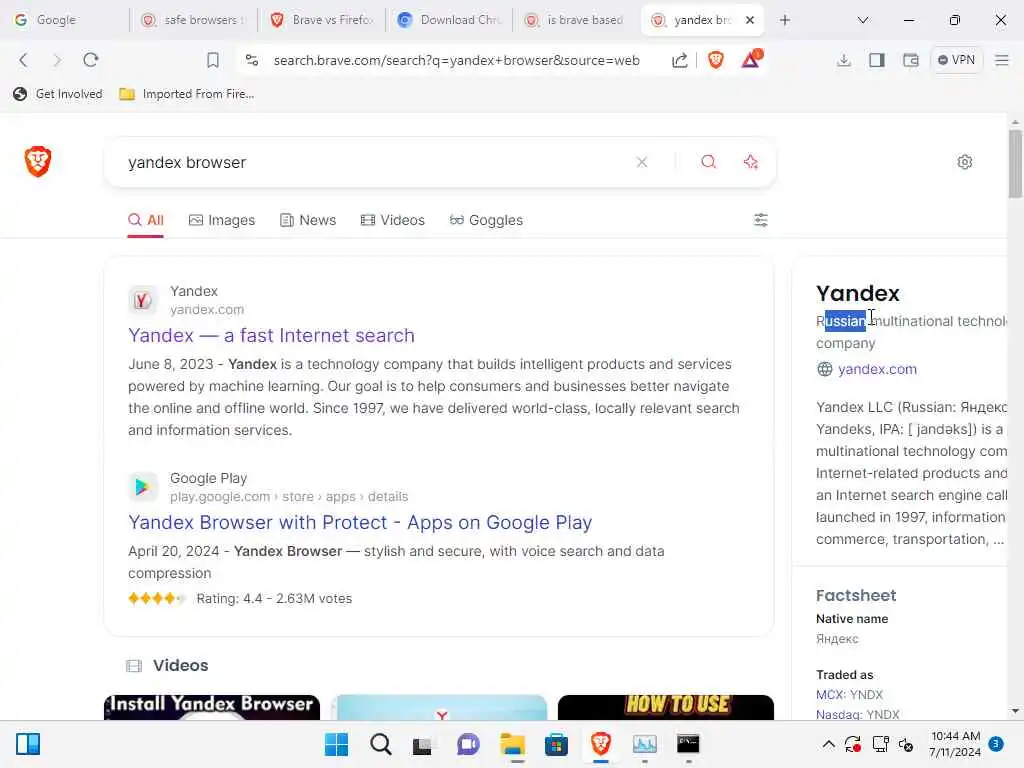Open Imported From Firefox bookmarks folder

coord(187,94)
